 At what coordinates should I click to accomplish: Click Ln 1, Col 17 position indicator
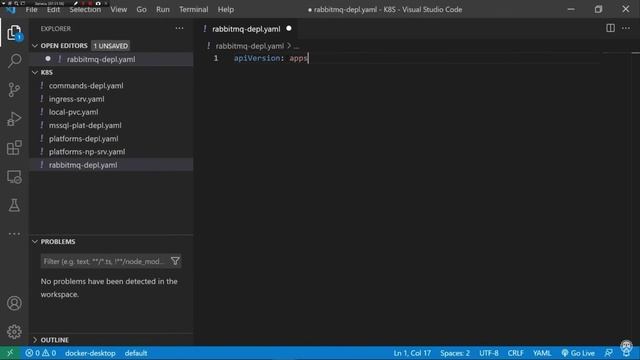(412, 353)
